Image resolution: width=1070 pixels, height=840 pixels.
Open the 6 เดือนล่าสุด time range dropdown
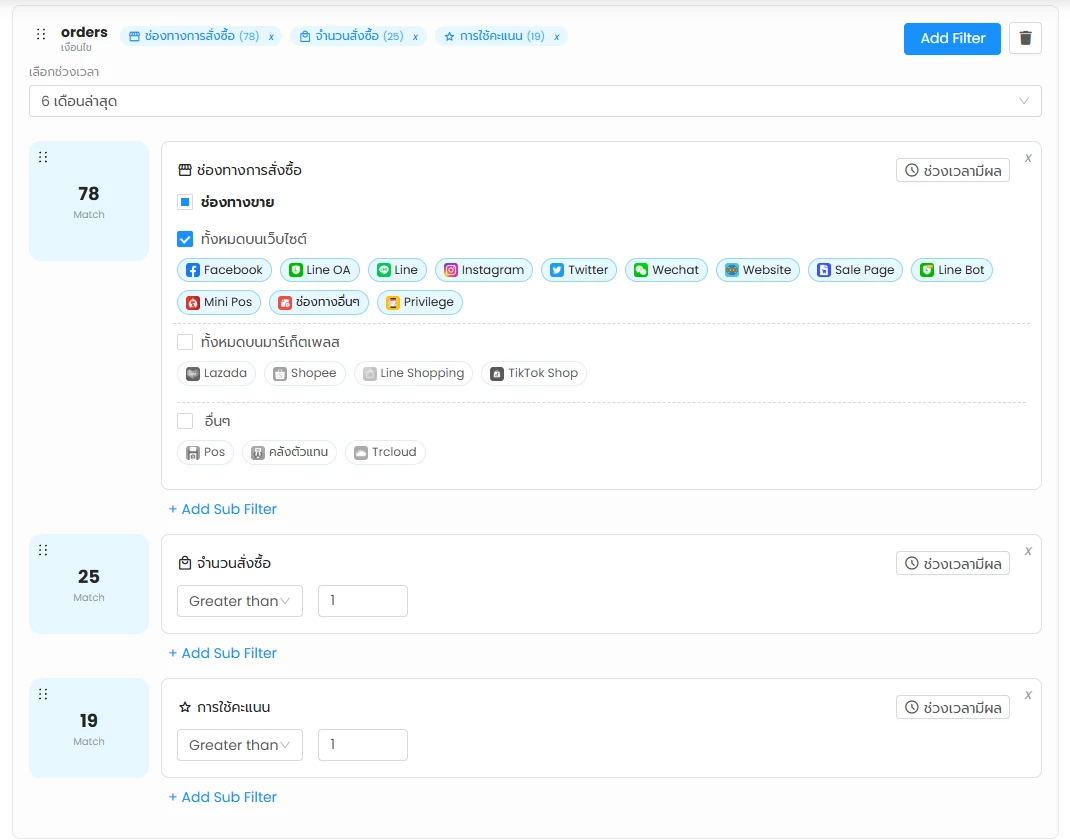pyautogui.click(x=535, y=101)
